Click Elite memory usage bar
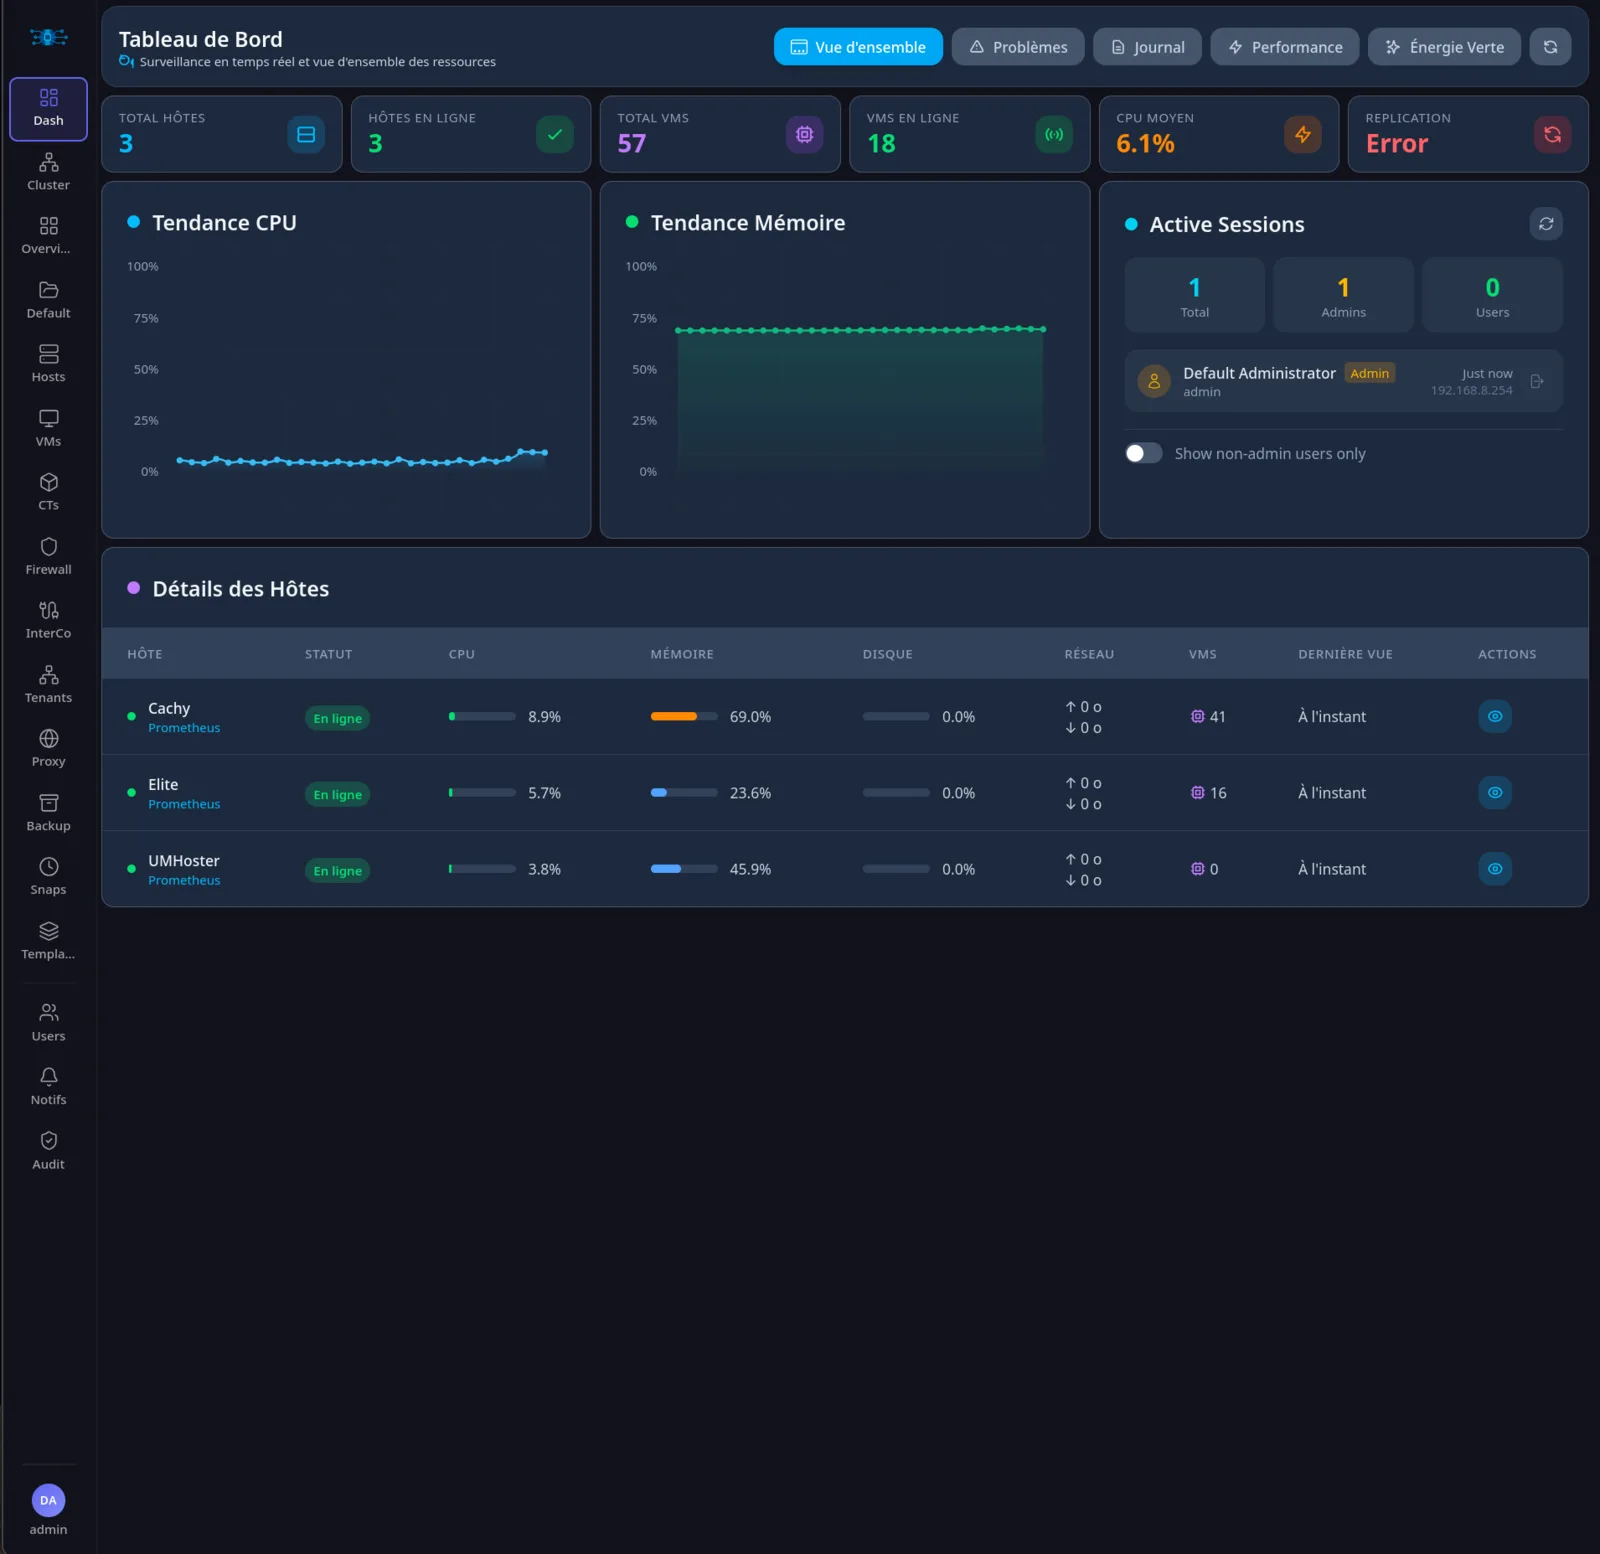The image size is (1600, 1554). pos(684,792)
